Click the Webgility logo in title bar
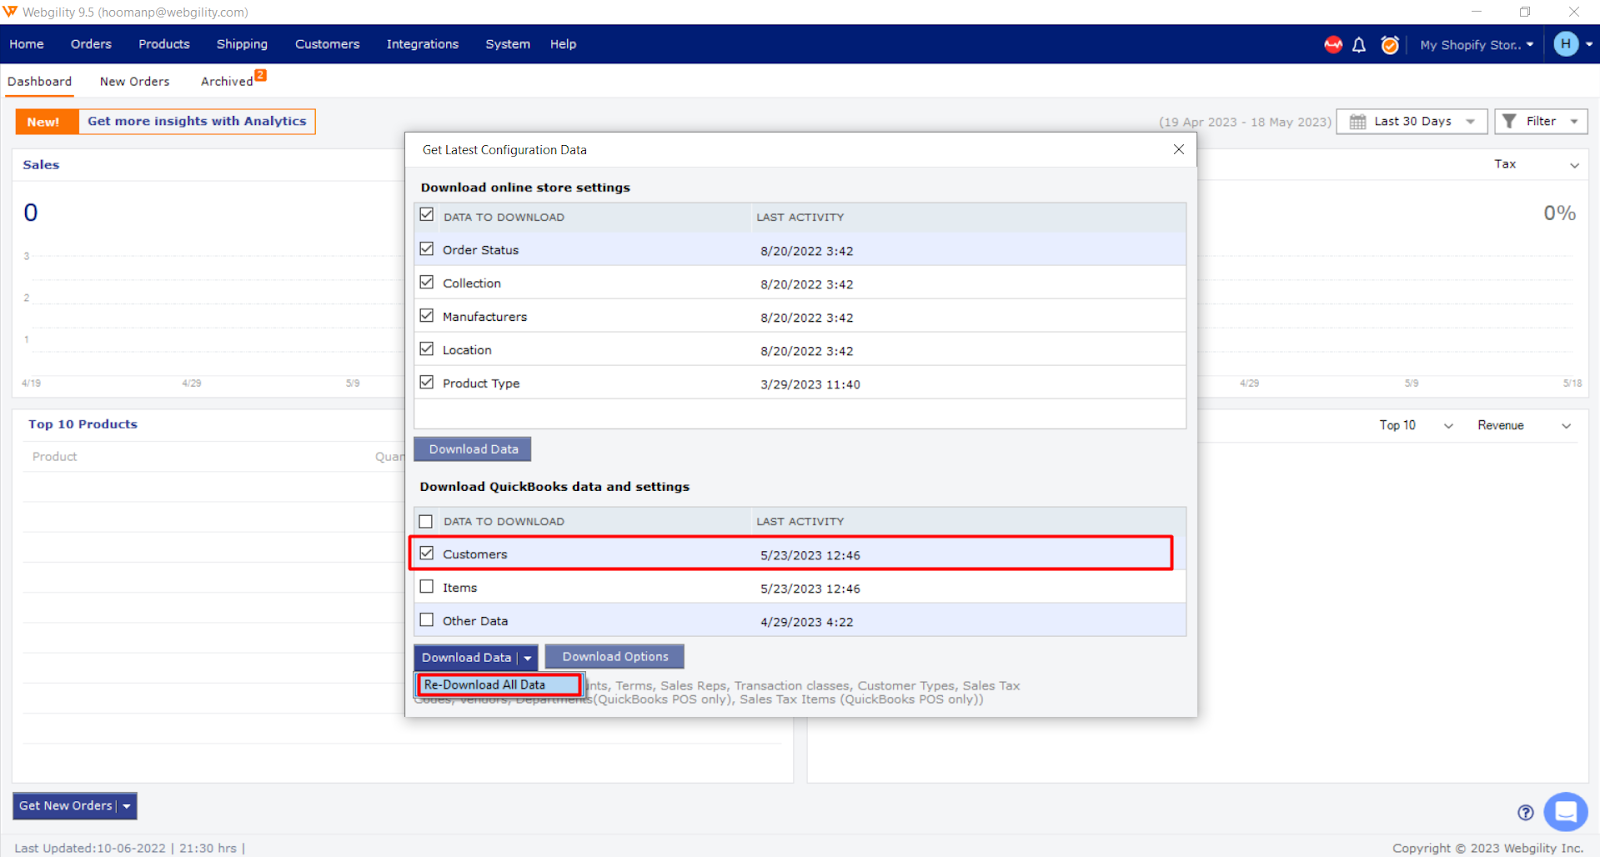Viewport: 1600px width, 857px height. 10,12
